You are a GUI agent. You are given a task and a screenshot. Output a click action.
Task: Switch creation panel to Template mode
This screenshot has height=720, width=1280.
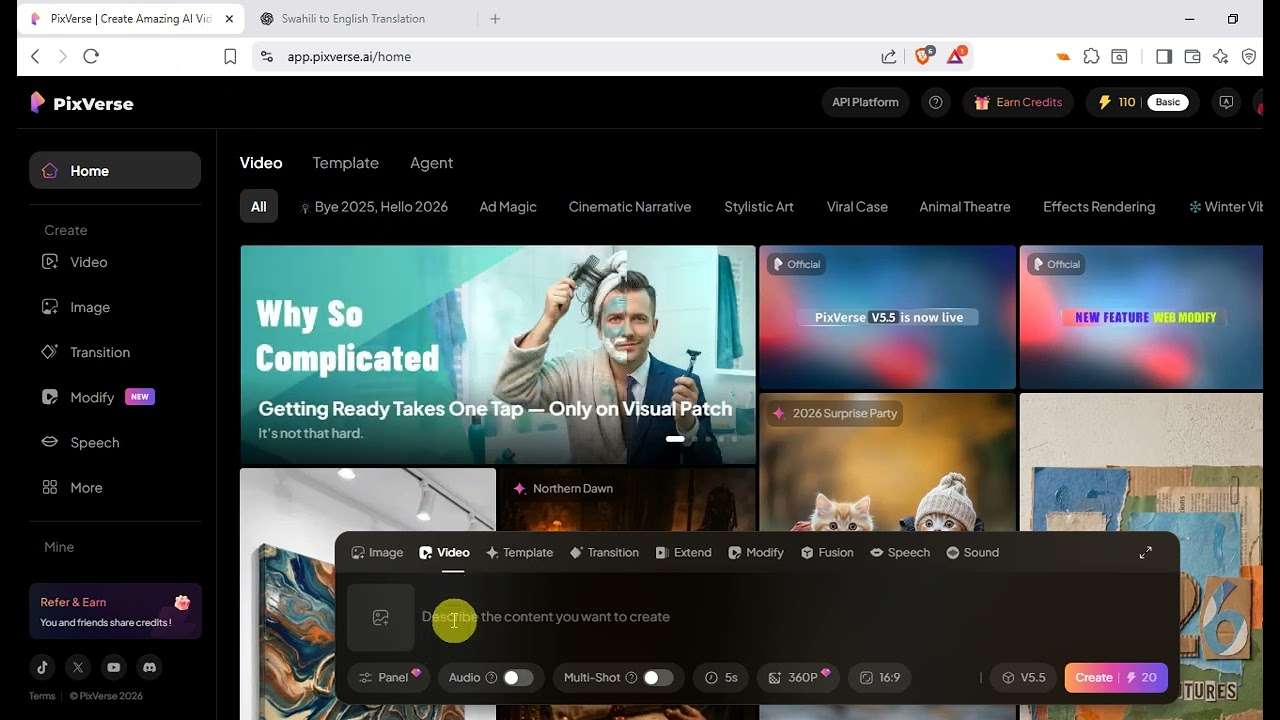pos(519,552)
